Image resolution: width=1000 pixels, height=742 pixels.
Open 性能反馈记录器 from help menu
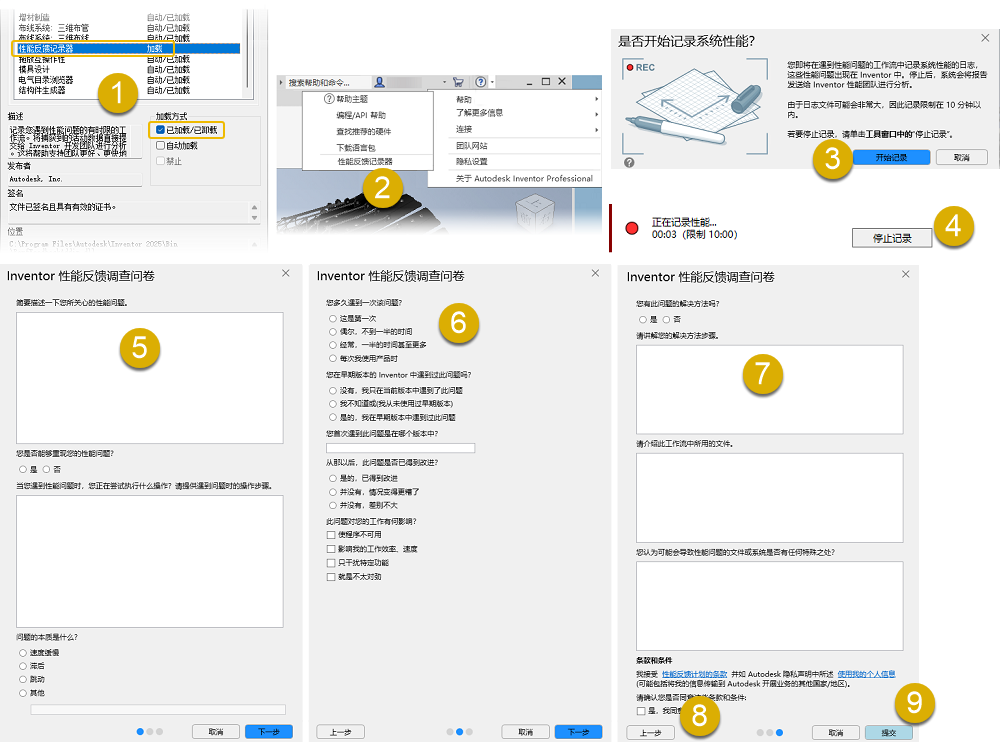tap(365, 161)
